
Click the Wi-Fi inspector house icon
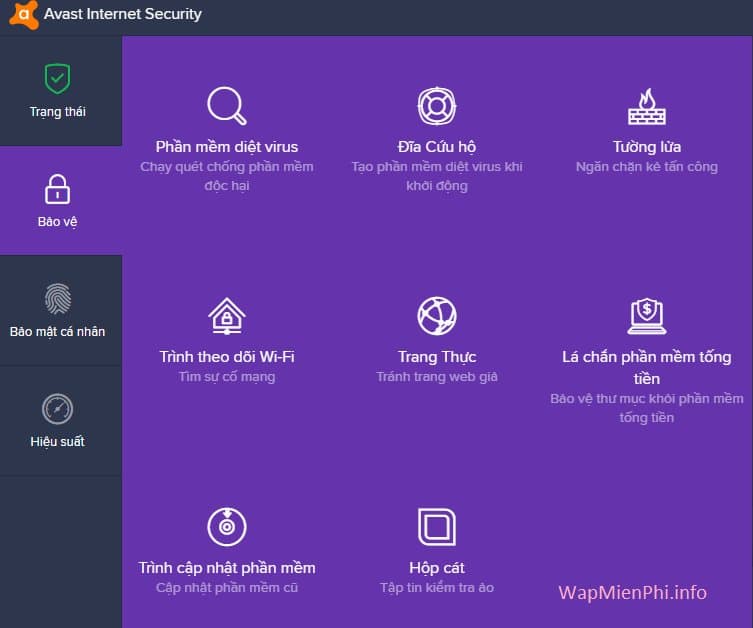(227, 315)
